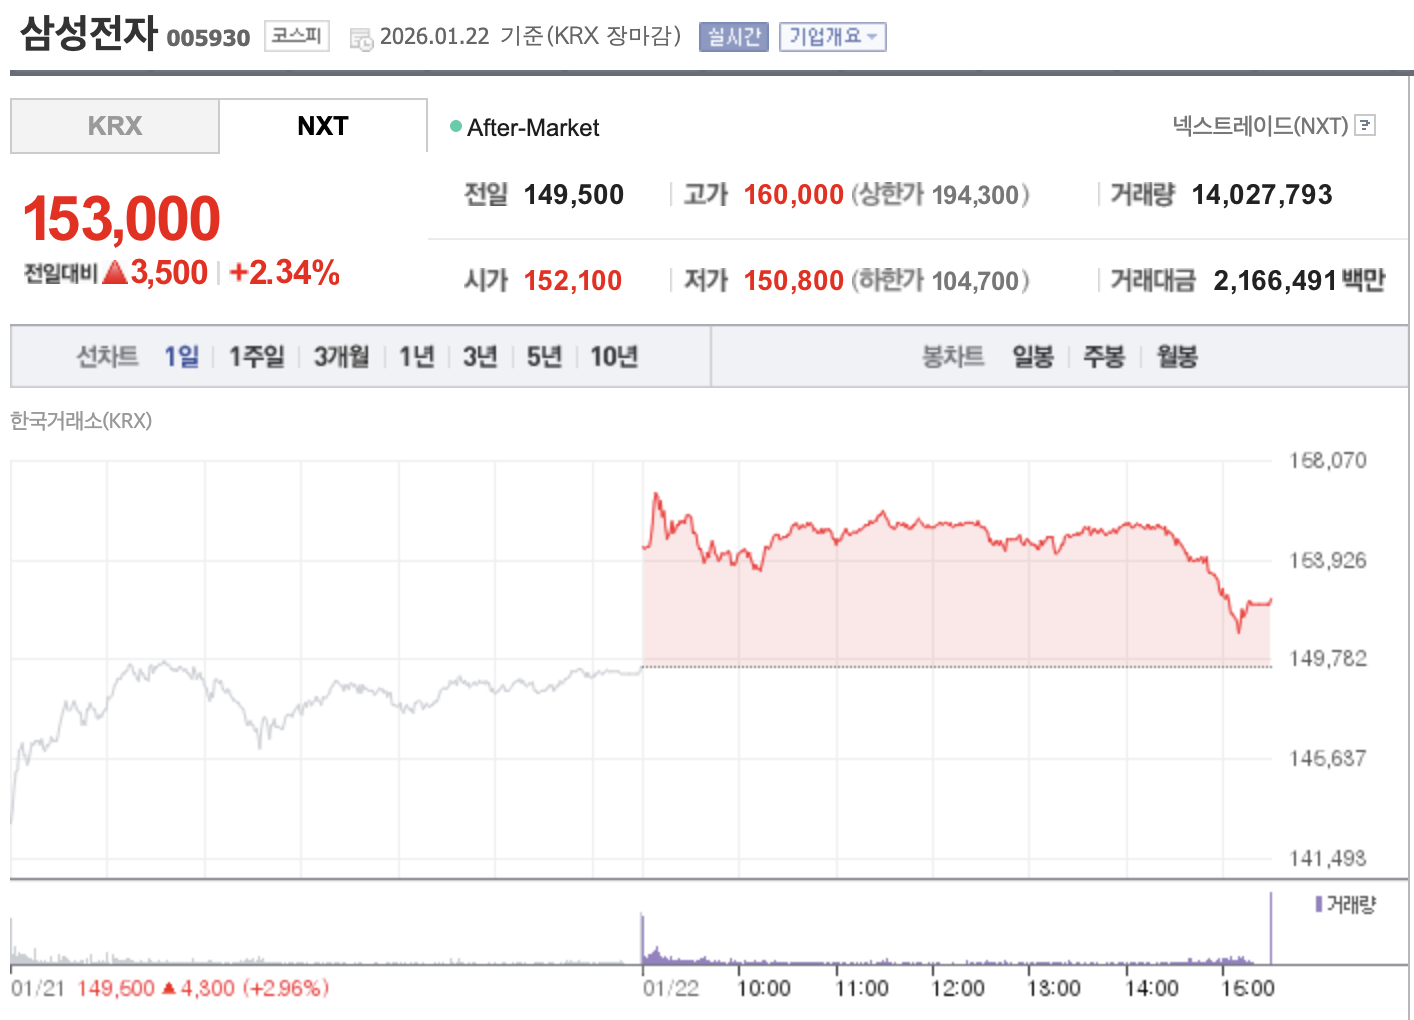Click the 실시간 real-time badge

coord(733,36)
